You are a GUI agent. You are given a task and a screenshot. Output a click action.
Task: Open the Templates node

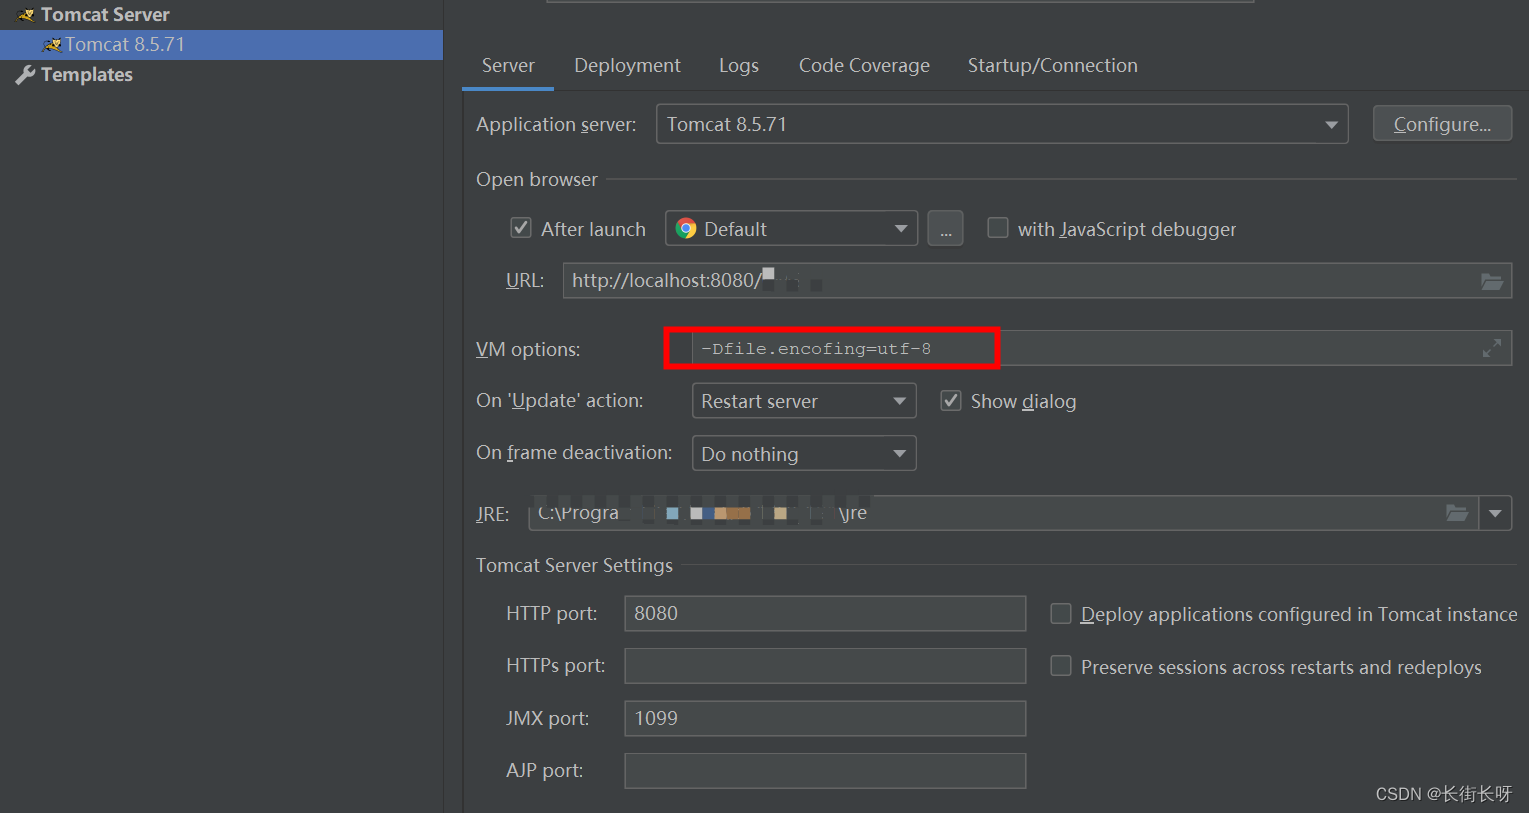point(86,75)
